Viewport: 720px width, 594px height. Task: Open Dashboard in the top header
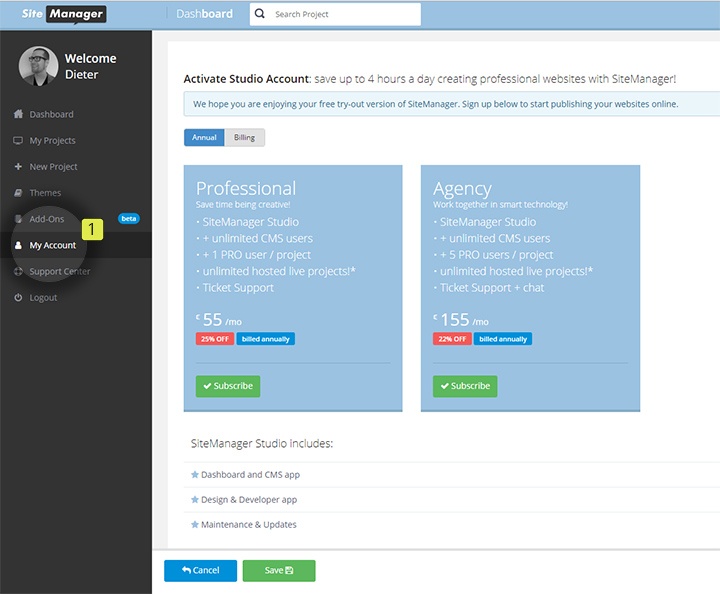pyautogui.click(x=204, y=14)
